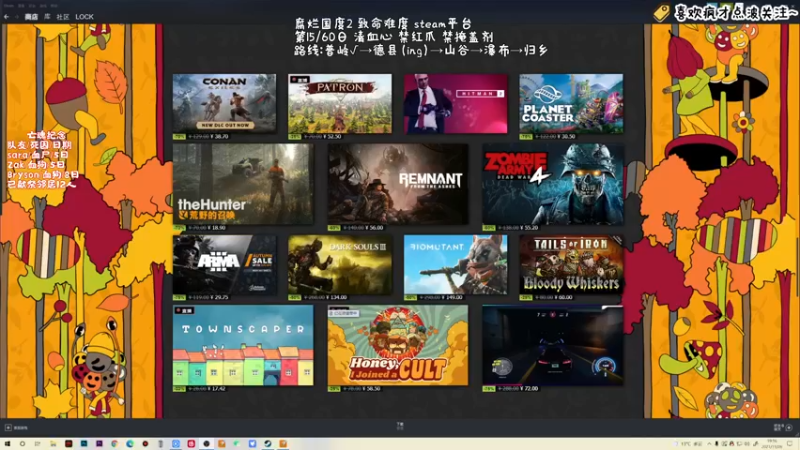The height and width of the screenshot is (450, 800).
Task: Click the ¥30.50 price under Planet Coaster
Action: pos(565,137)
